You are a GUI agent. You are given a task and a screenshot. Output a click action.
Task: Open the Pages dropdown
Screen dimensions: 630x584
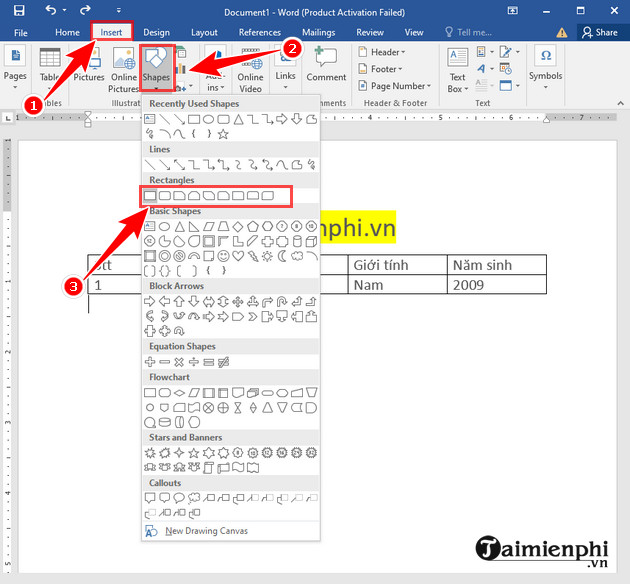15,69
